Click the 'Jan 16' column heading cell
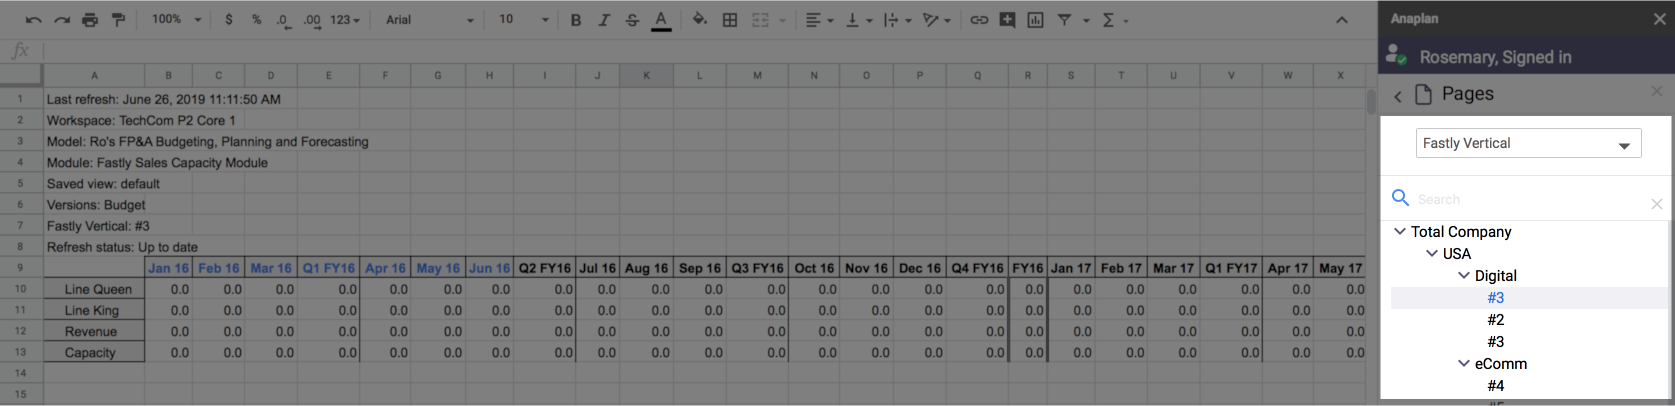Image resolution: width=1675 pixels, height=406 pixels. click(x=168, y=268)
